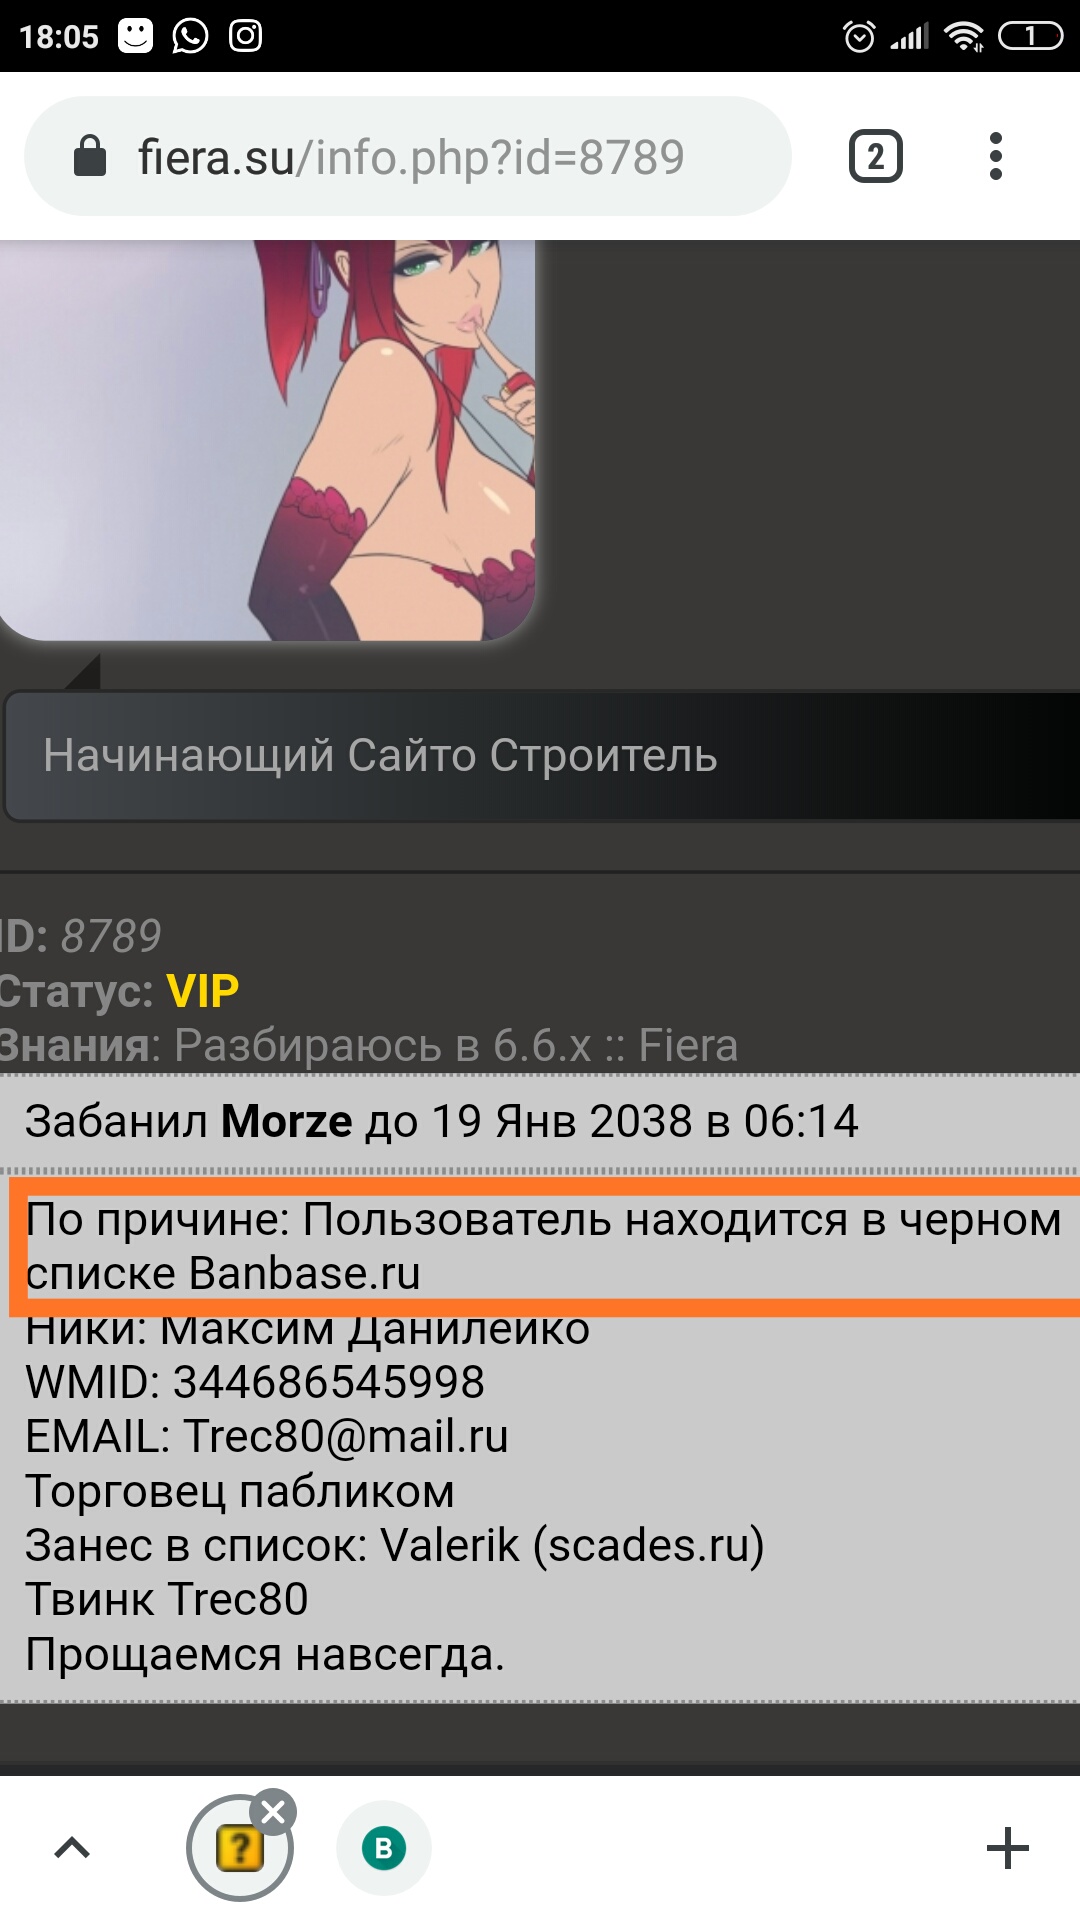Tap the Instagram notification icon in status bar

(246, 36)
